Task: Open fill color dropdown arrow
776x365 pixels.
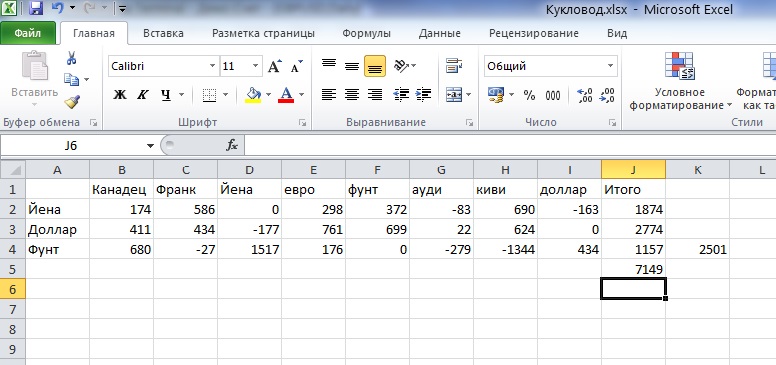Action: (x=269, y=94)
